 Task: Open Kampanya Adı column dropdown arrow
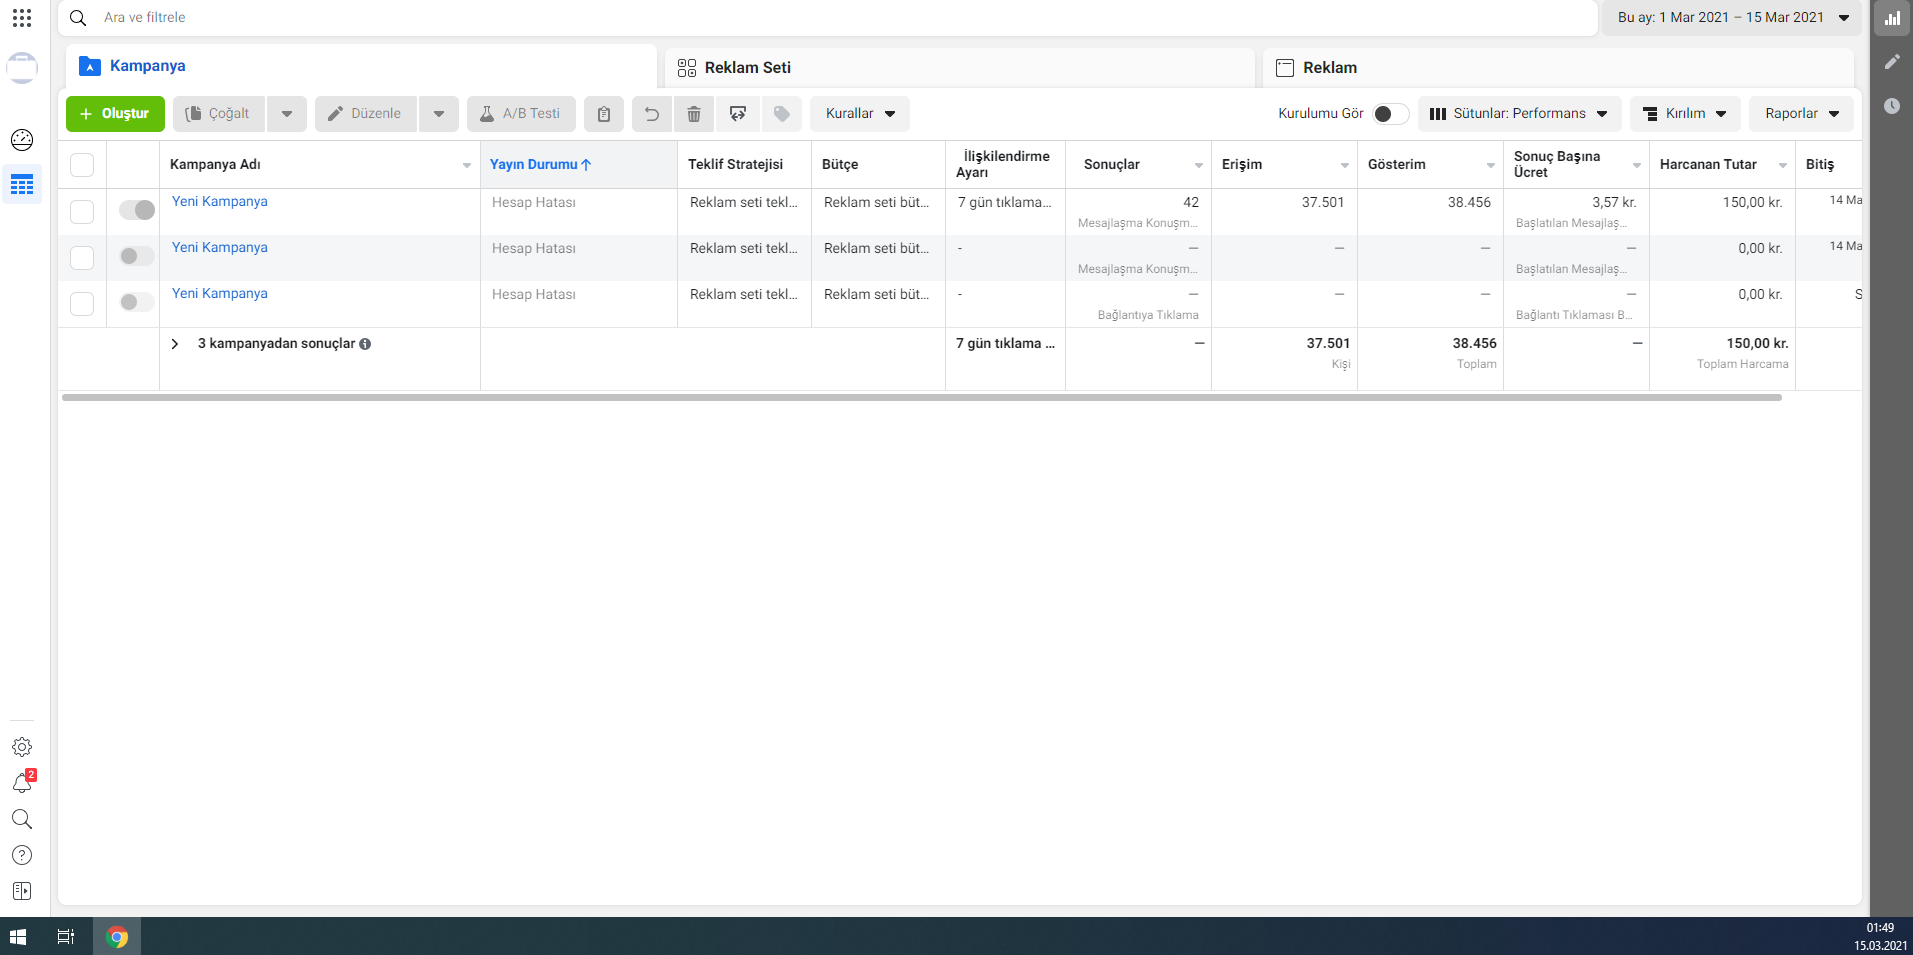click(x=466, y=165)
